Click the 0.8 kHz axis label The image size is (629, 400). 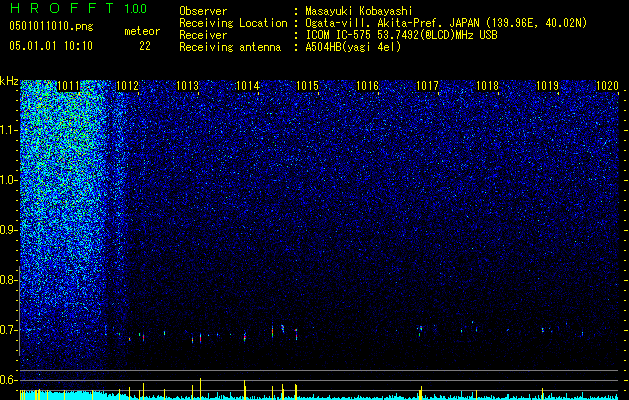point(9,280)
